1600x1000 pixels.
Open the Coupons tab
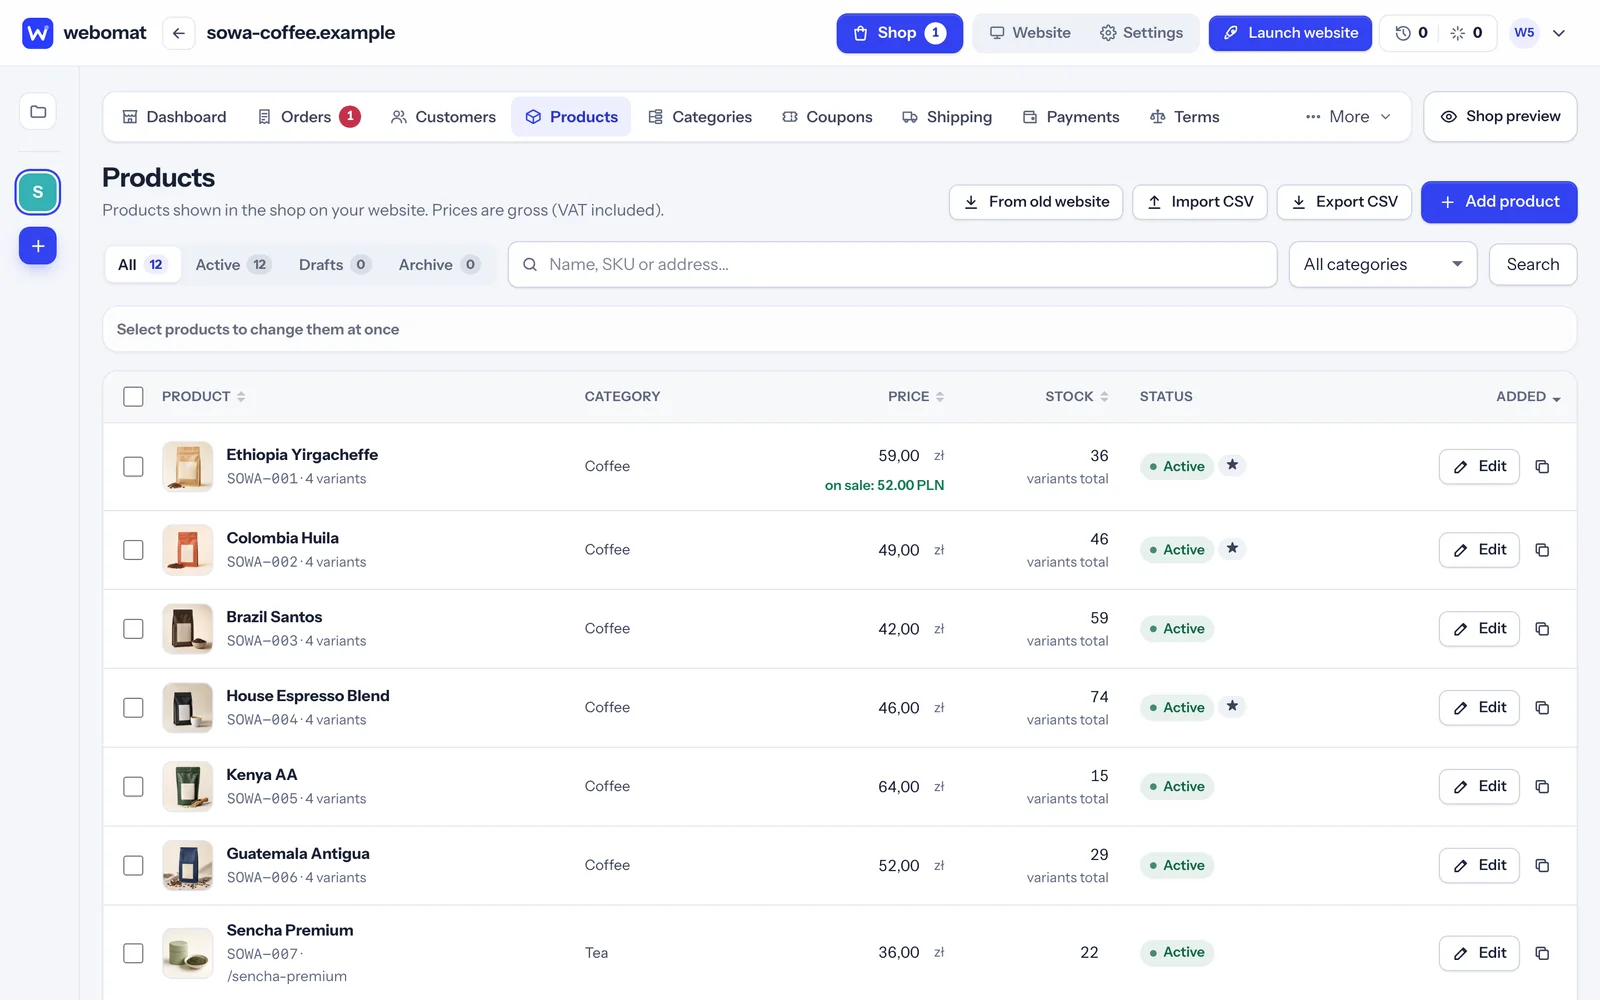tap(827, 117)
